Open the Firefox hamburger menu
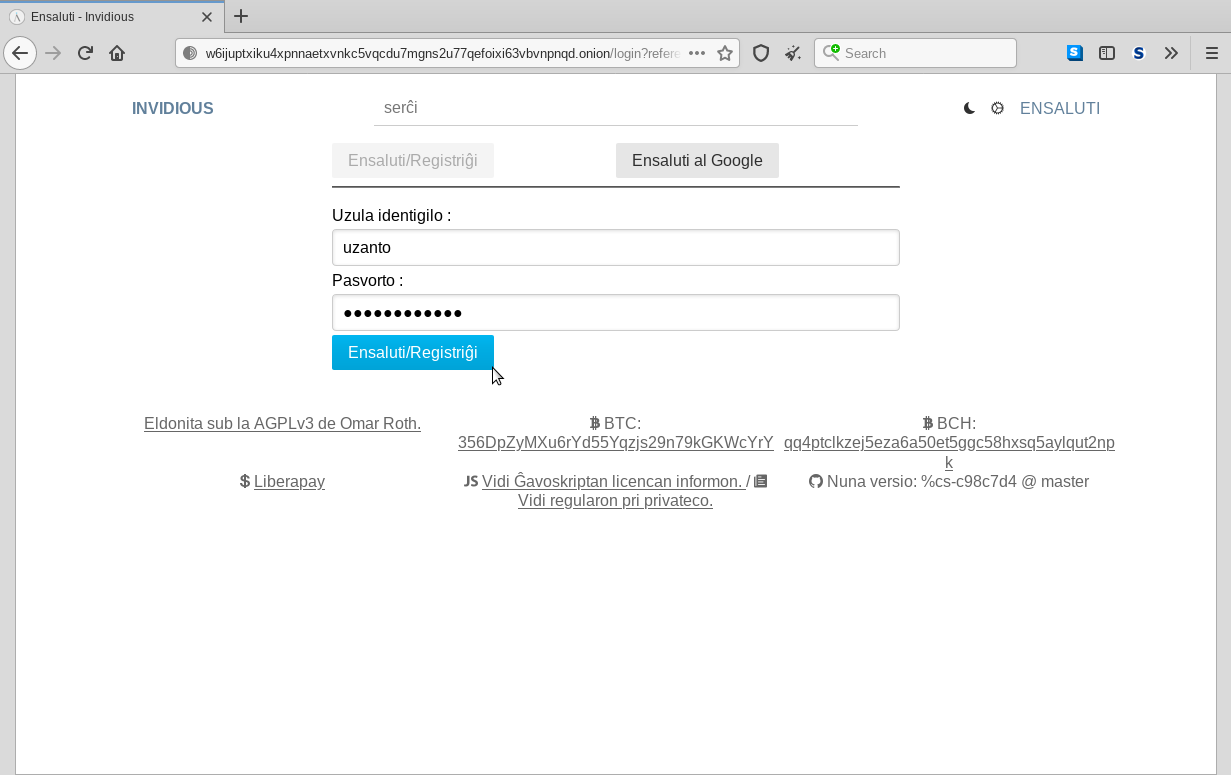The height and width of the screenshot is (775, 1231). click(1211, 53)
